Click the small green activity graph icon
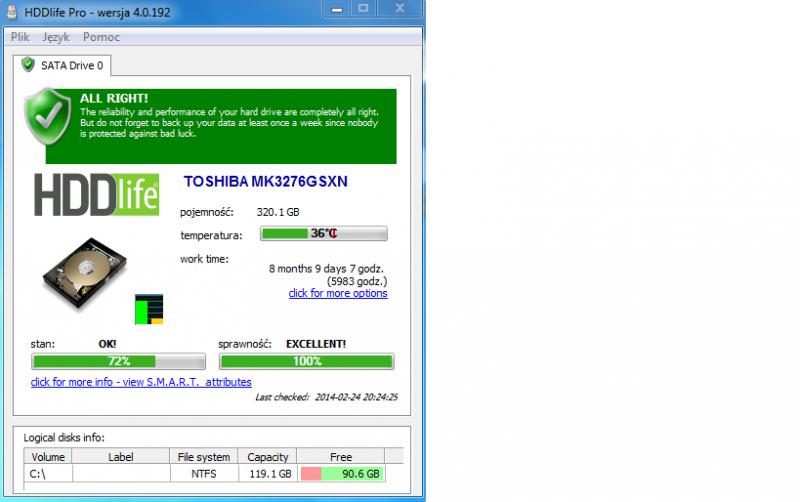 pos(148,309)
